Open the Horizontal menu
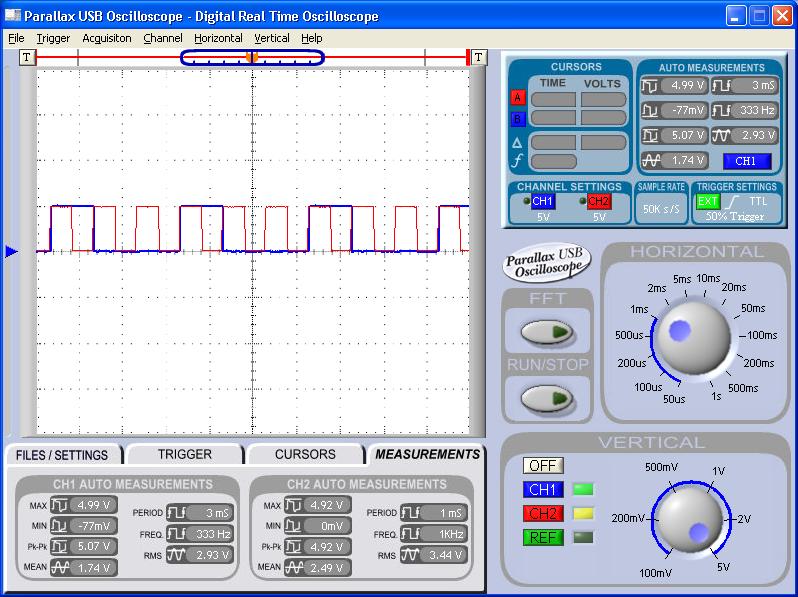The width and height of the screenshot is (798, 597). (x=218, y=38)
